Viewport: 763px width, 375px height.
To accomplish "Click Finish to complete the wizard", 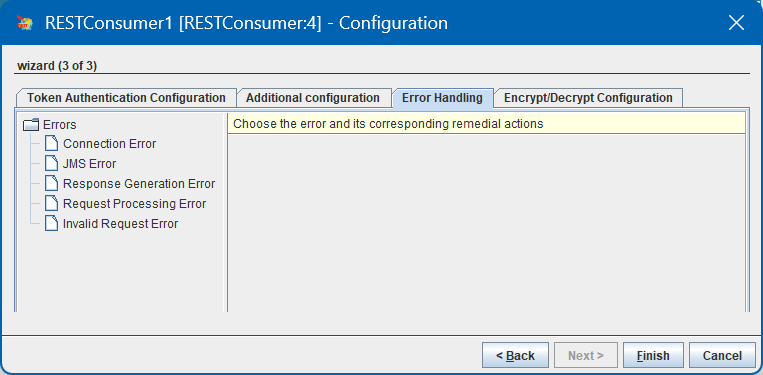I will (x=653, y=356).
